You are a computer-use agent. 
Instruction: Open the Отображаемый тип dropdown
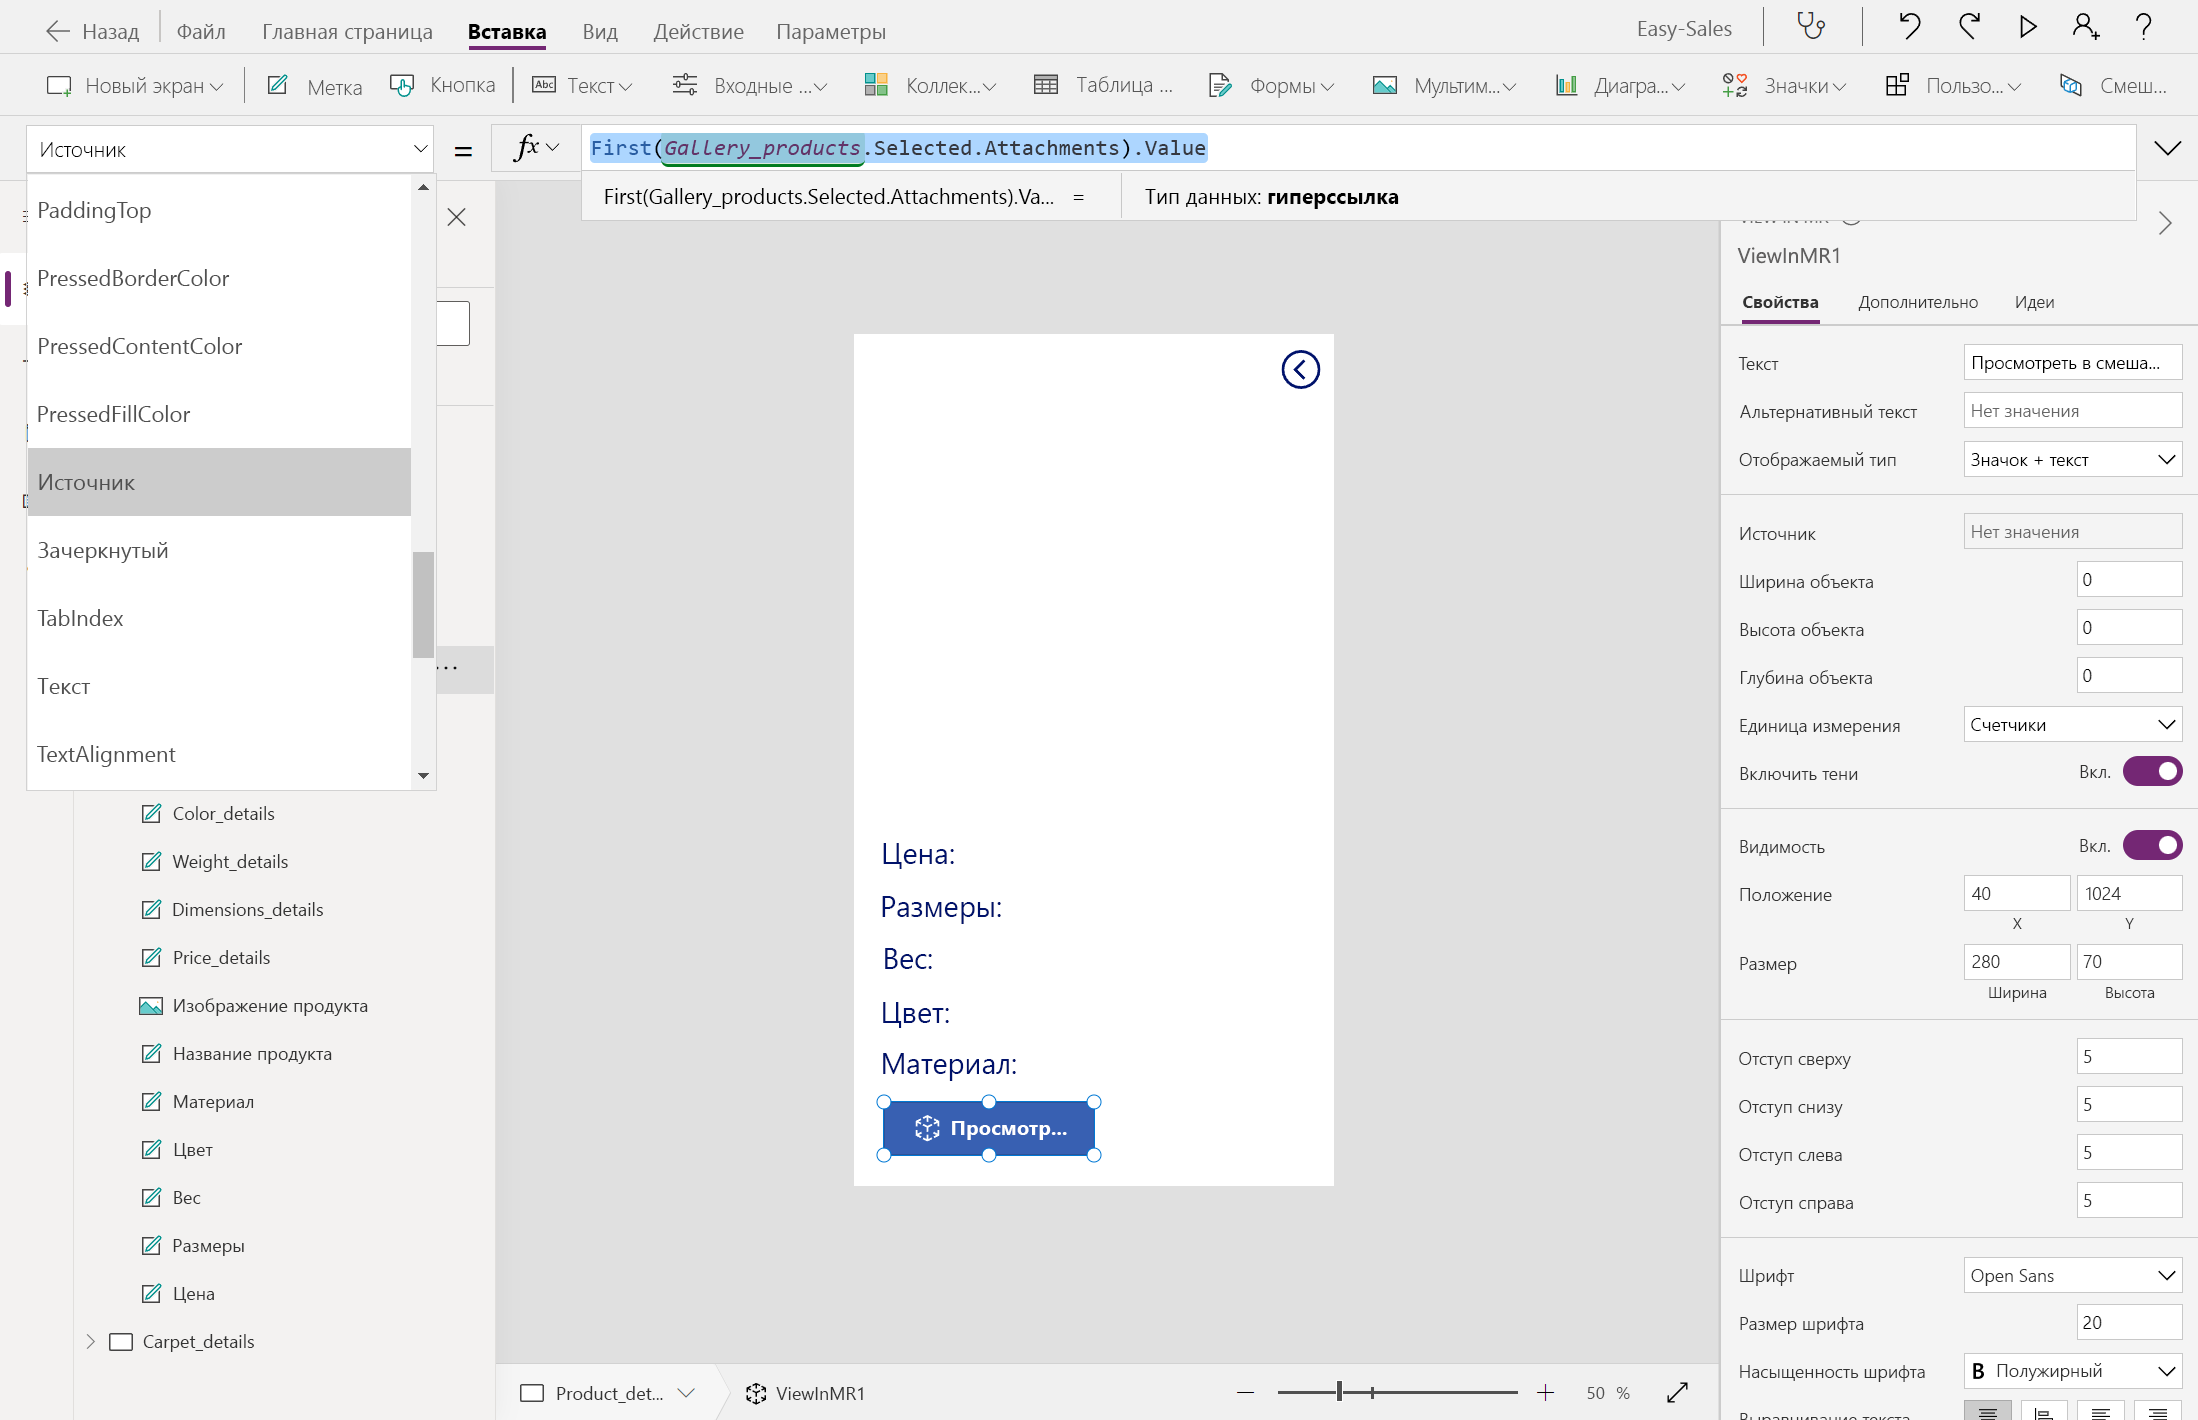click(x=2071, y=460)
